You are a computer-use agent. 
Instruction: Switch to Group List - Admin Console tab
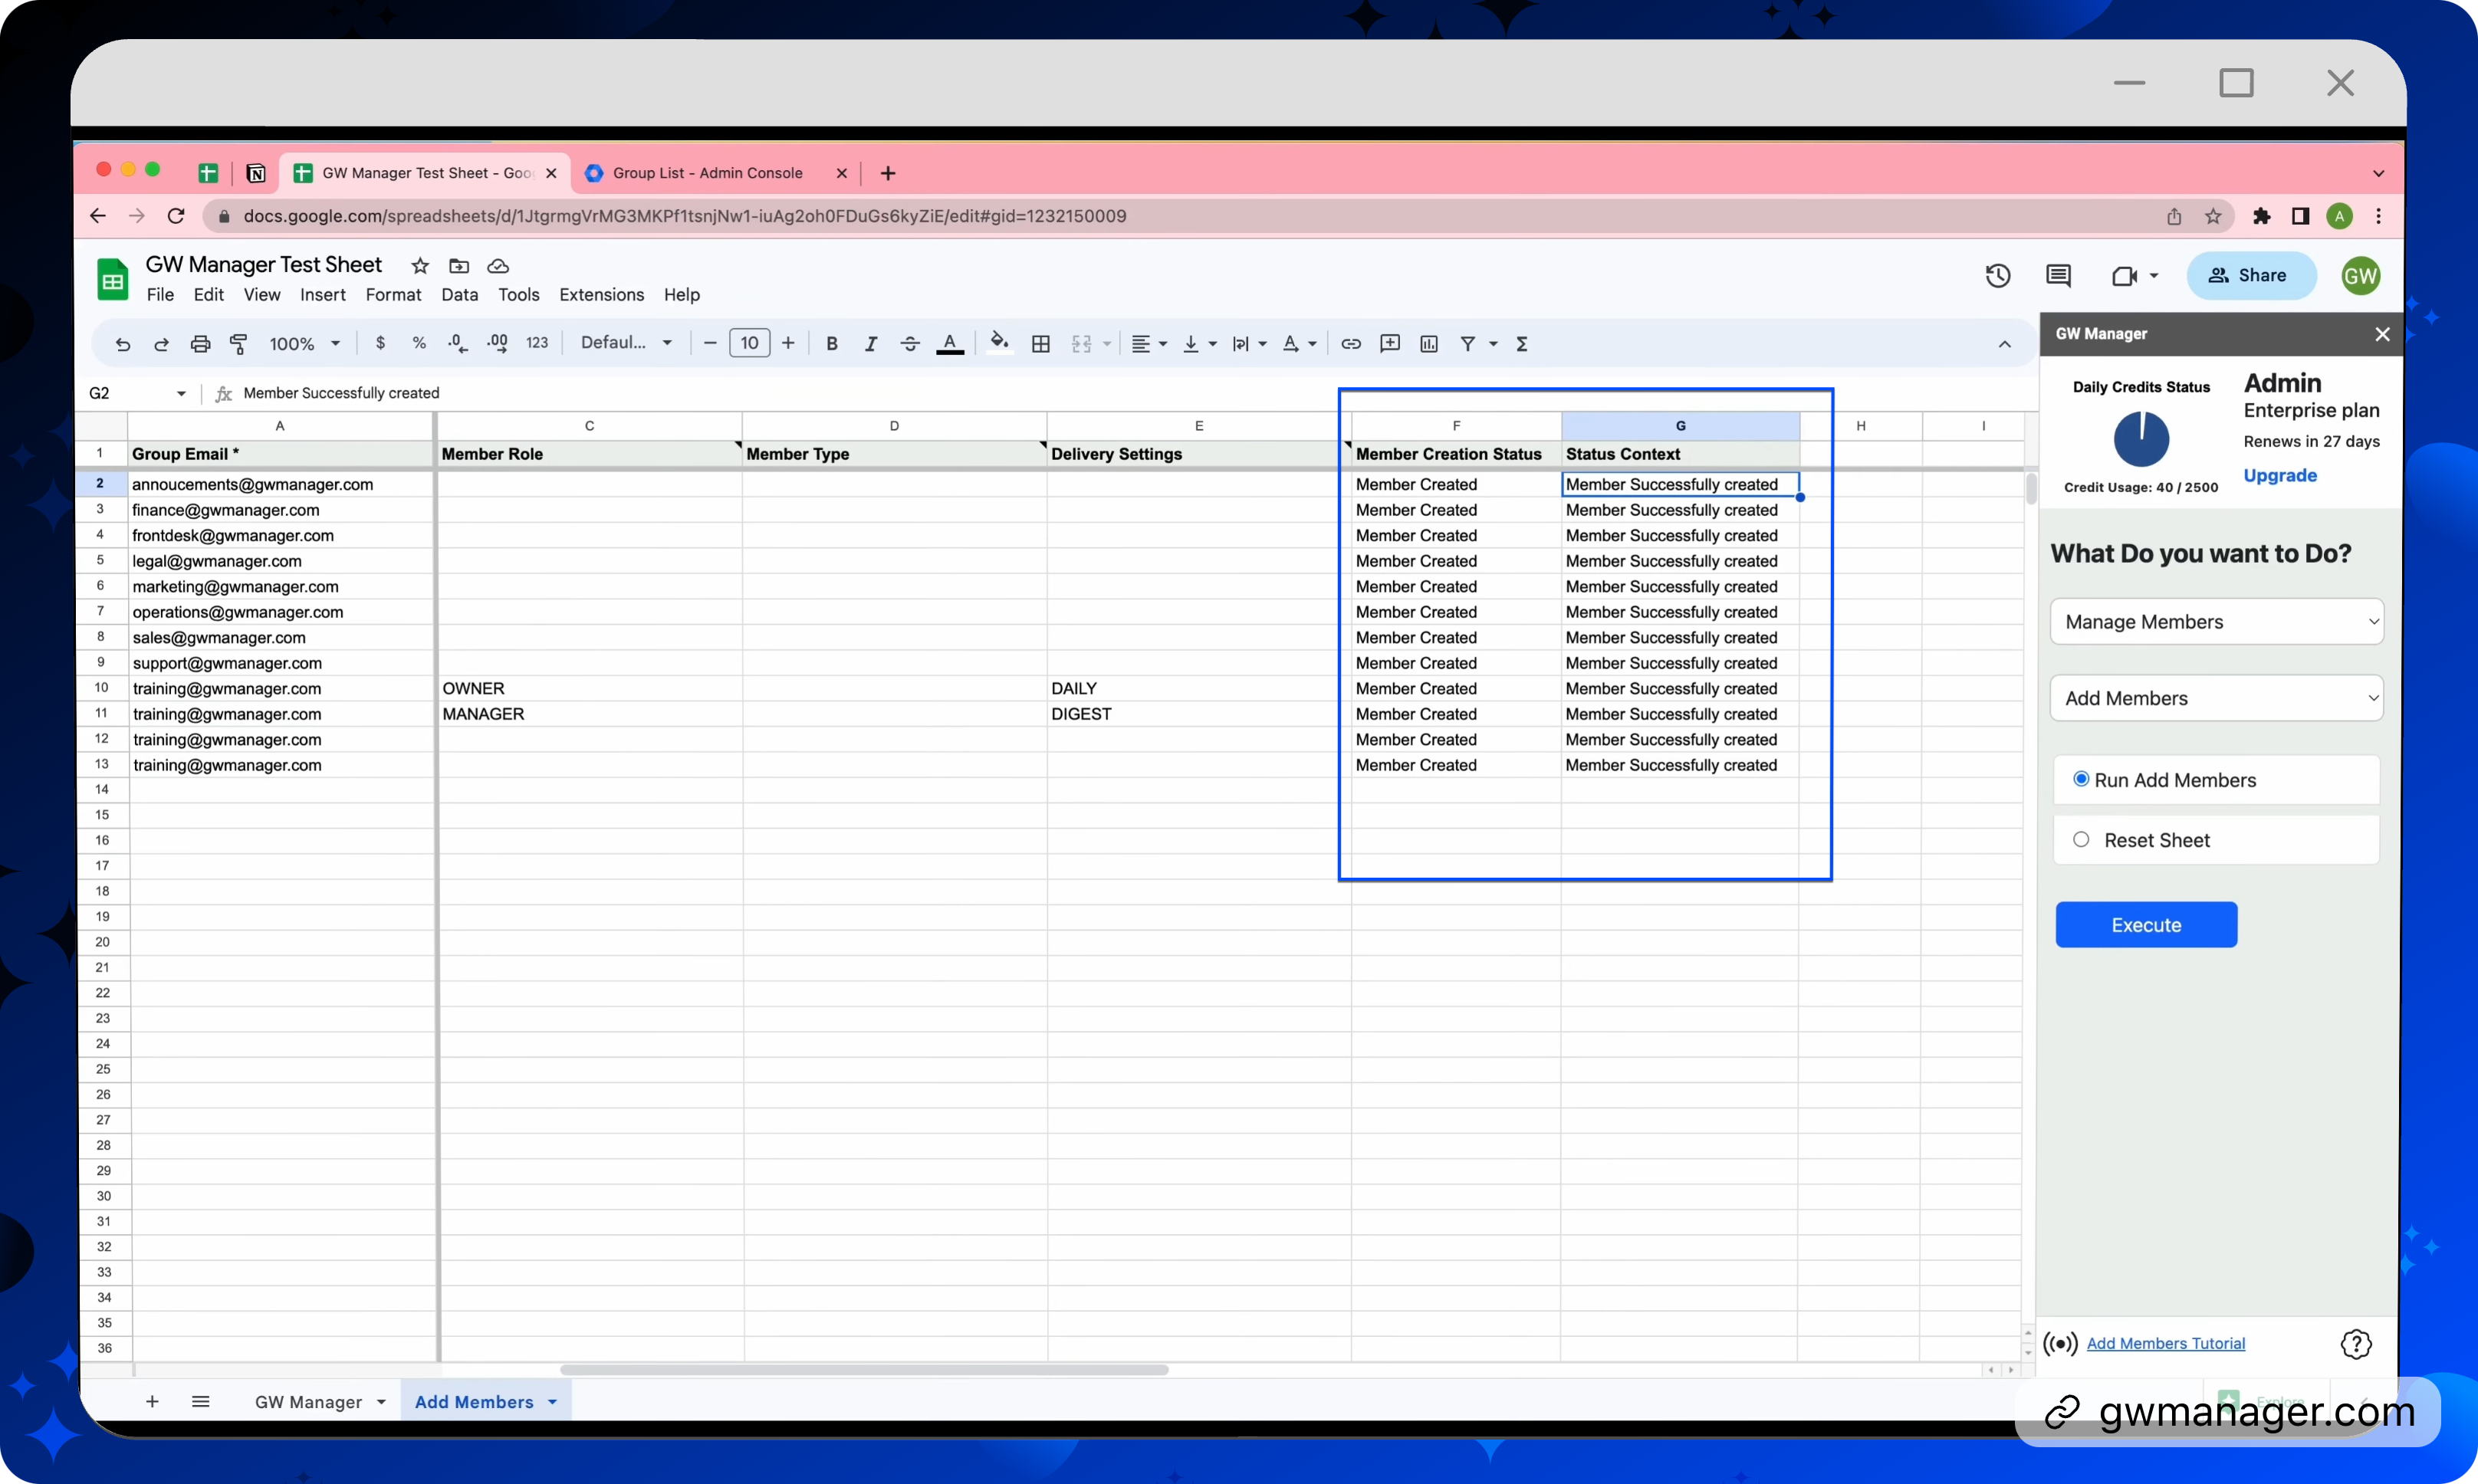coord(706,173)
